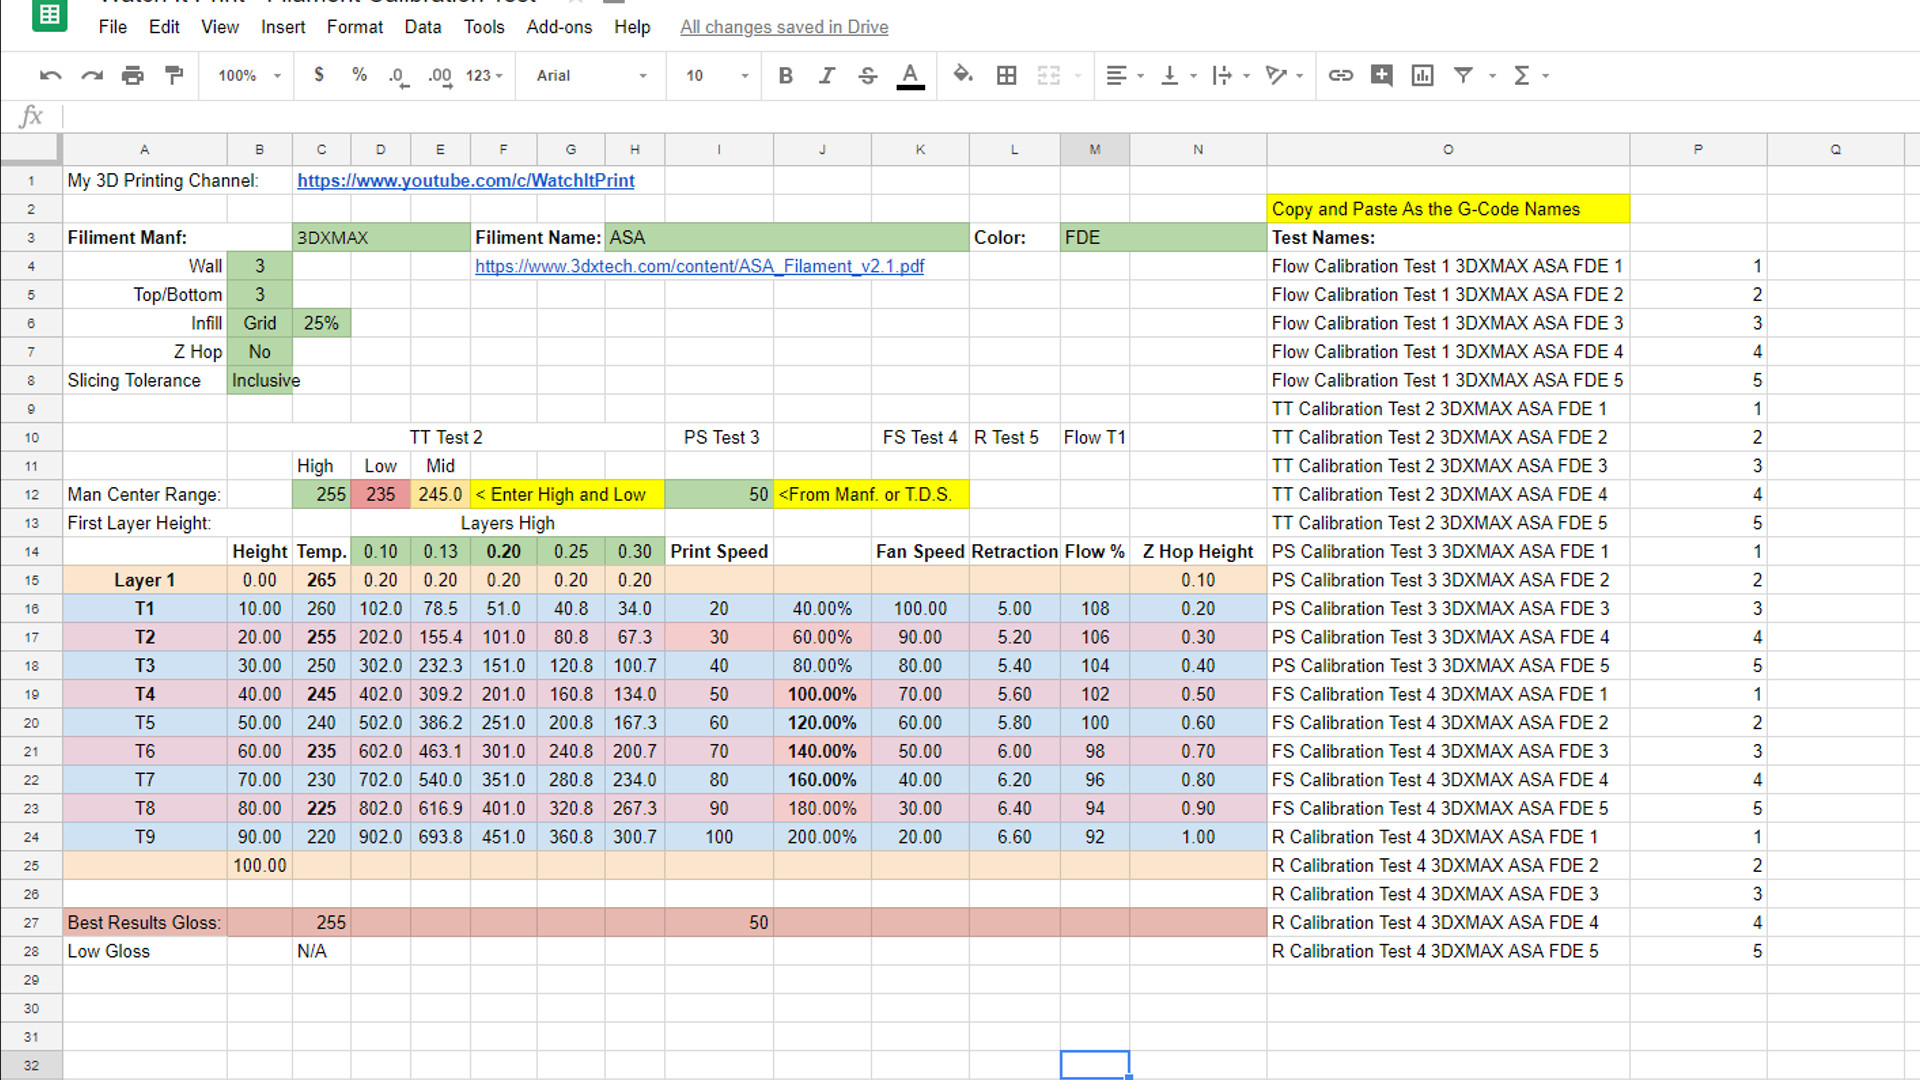Select cell with high temp 255
Screen dimensions: 1920x1080
[321, 495]
